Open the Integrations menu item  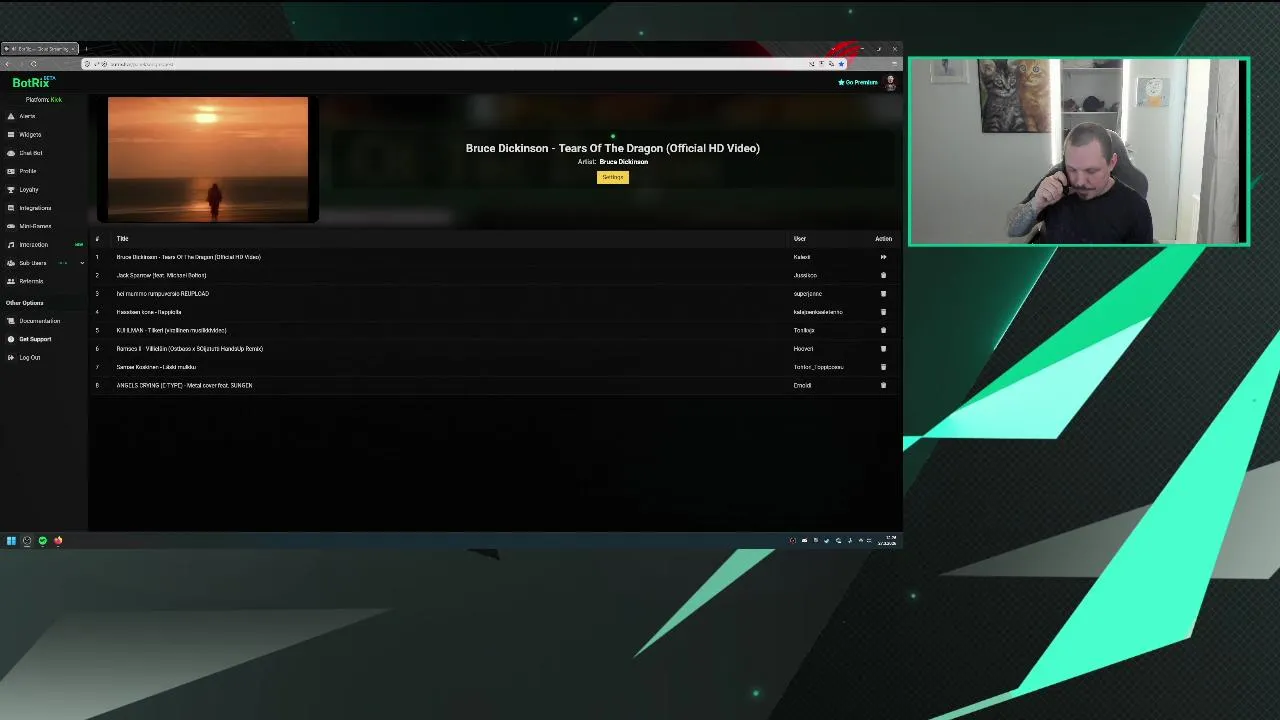(35, 208)
